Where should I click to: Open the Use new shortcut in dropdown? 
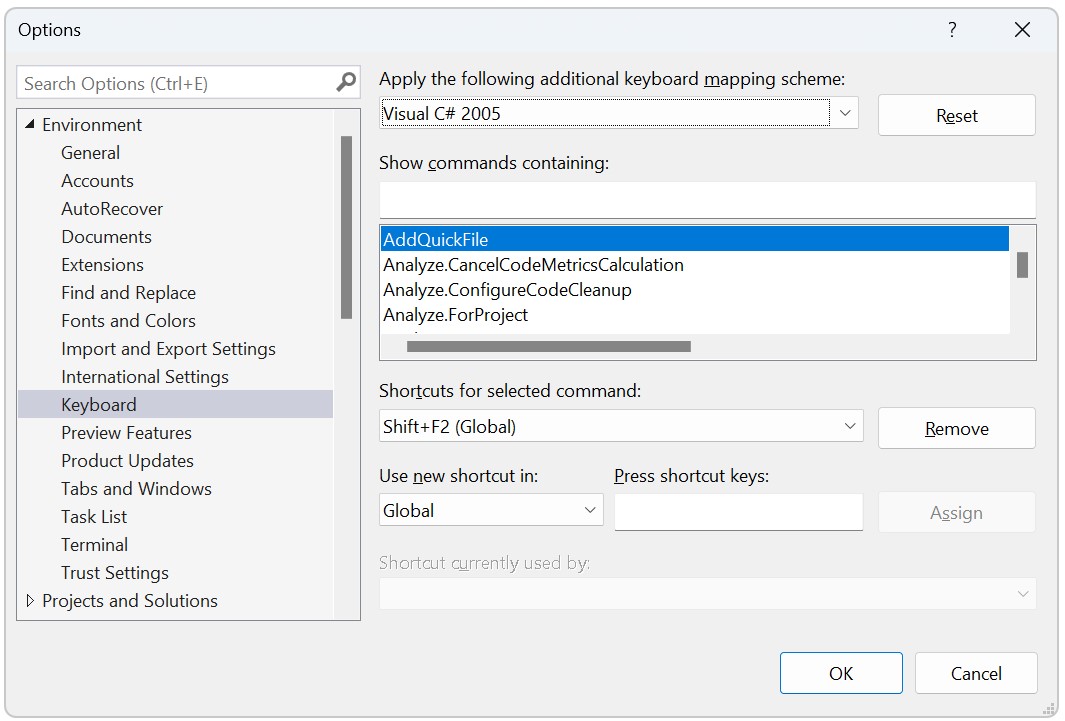click(x=591, y=509)
